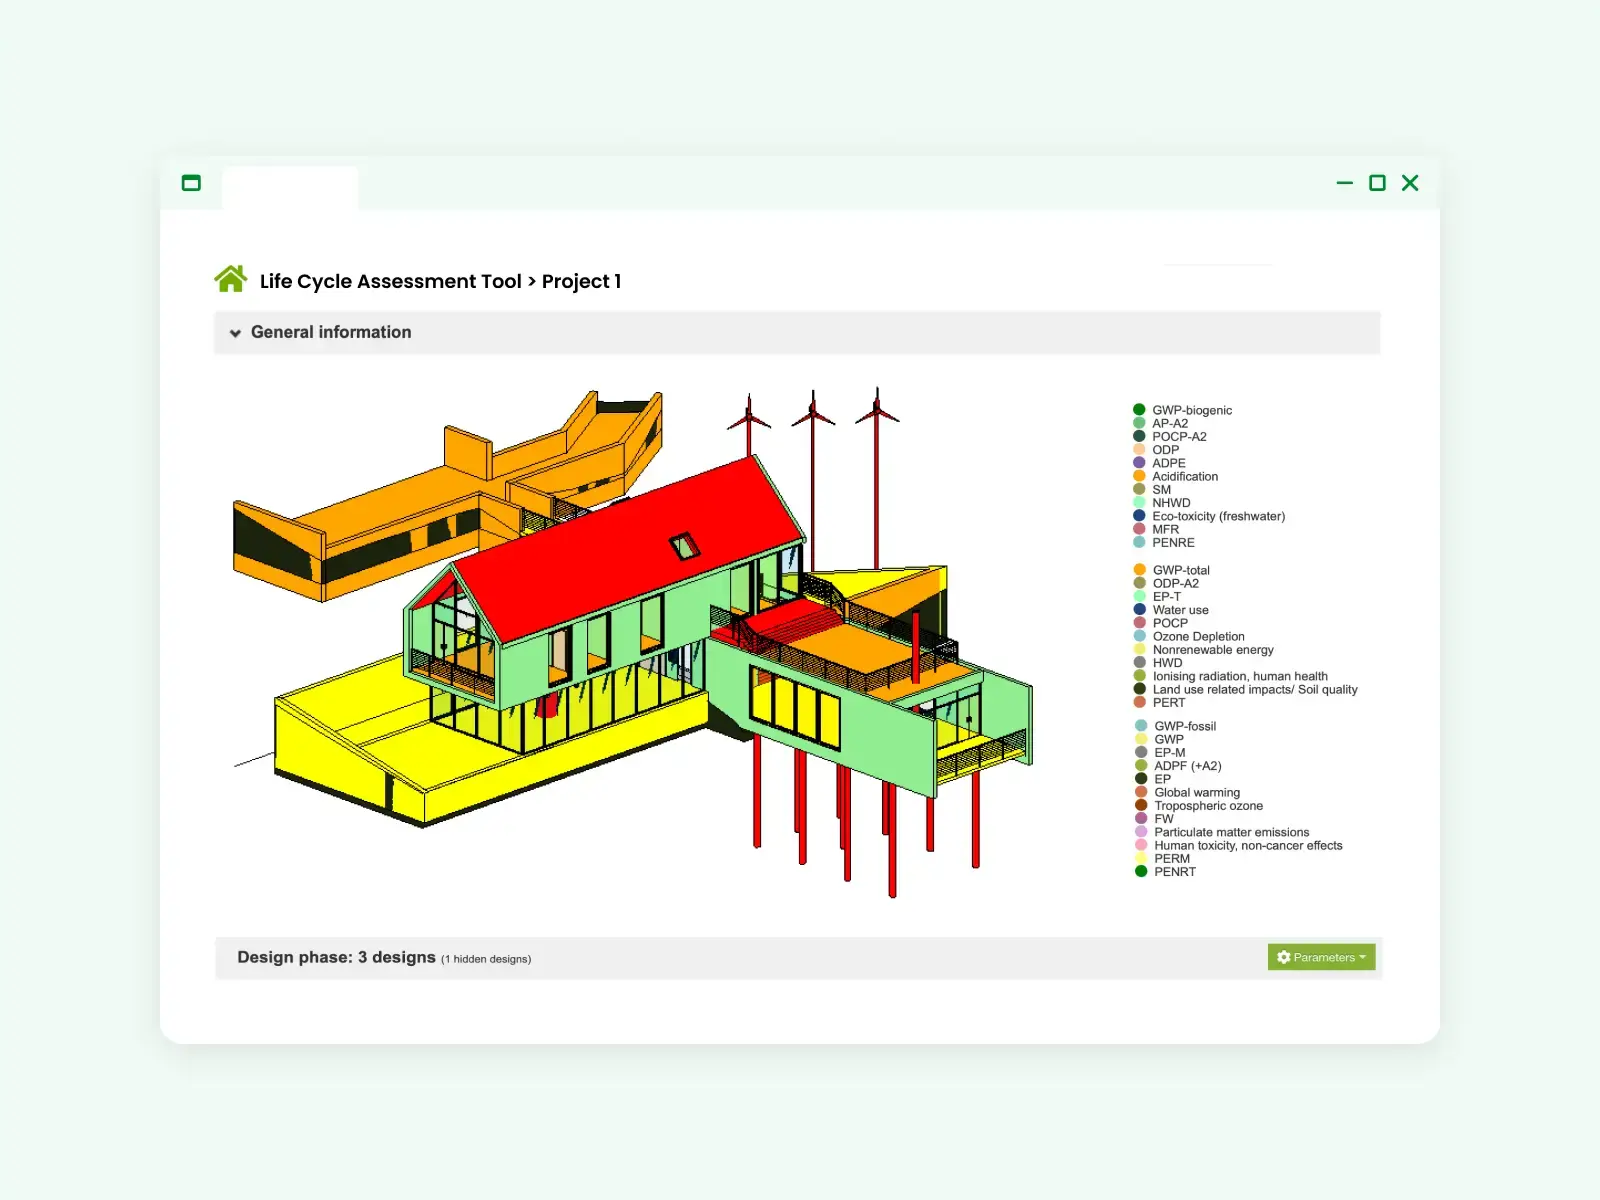Open the Parameters dropdown menu
Viewport: 1600px width, 1200px height.
pos(1321,957)
